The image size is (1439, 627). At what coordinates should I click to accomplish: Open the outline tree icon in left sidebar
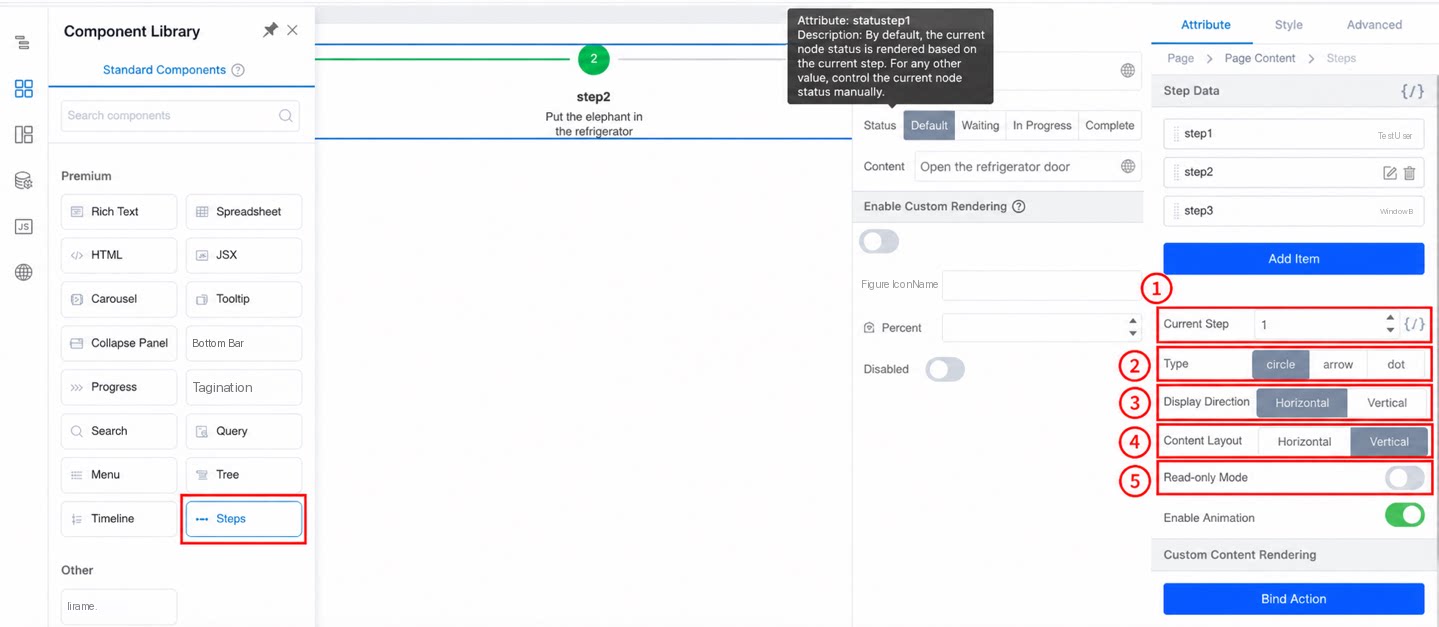click(x=23, y=43)
